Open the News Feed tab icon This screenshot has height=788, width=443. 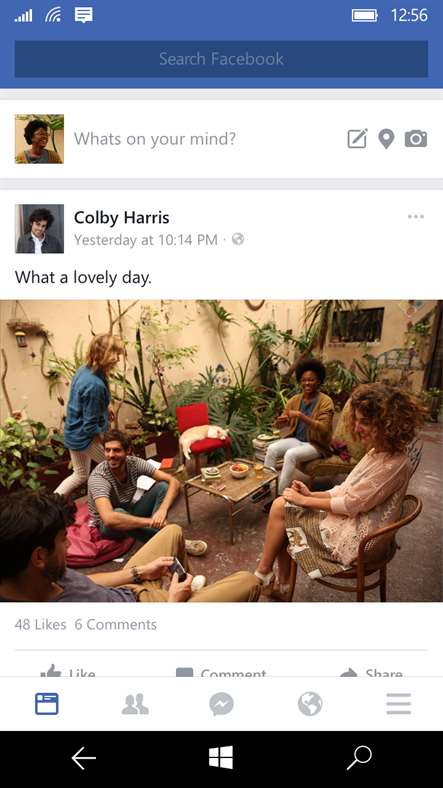[x=47, y=704]
